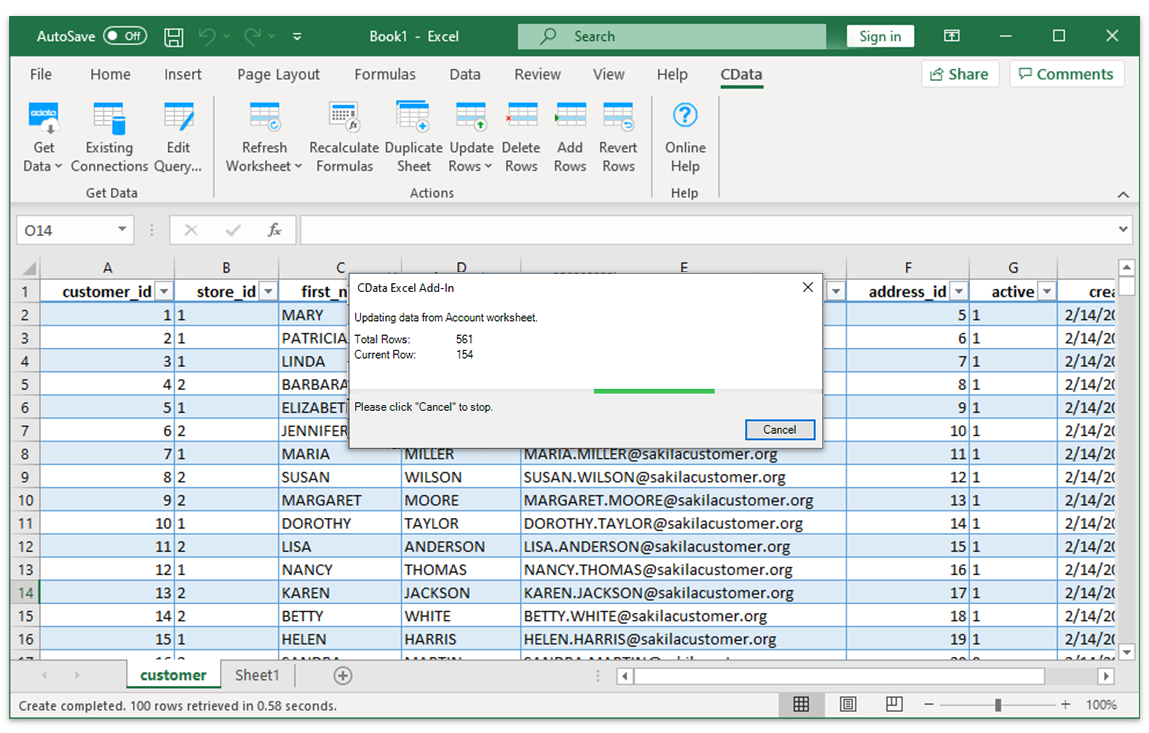Switch to the CData ribbon tab
Viewport: 1149px width, 733px height.
coord(740,74)
